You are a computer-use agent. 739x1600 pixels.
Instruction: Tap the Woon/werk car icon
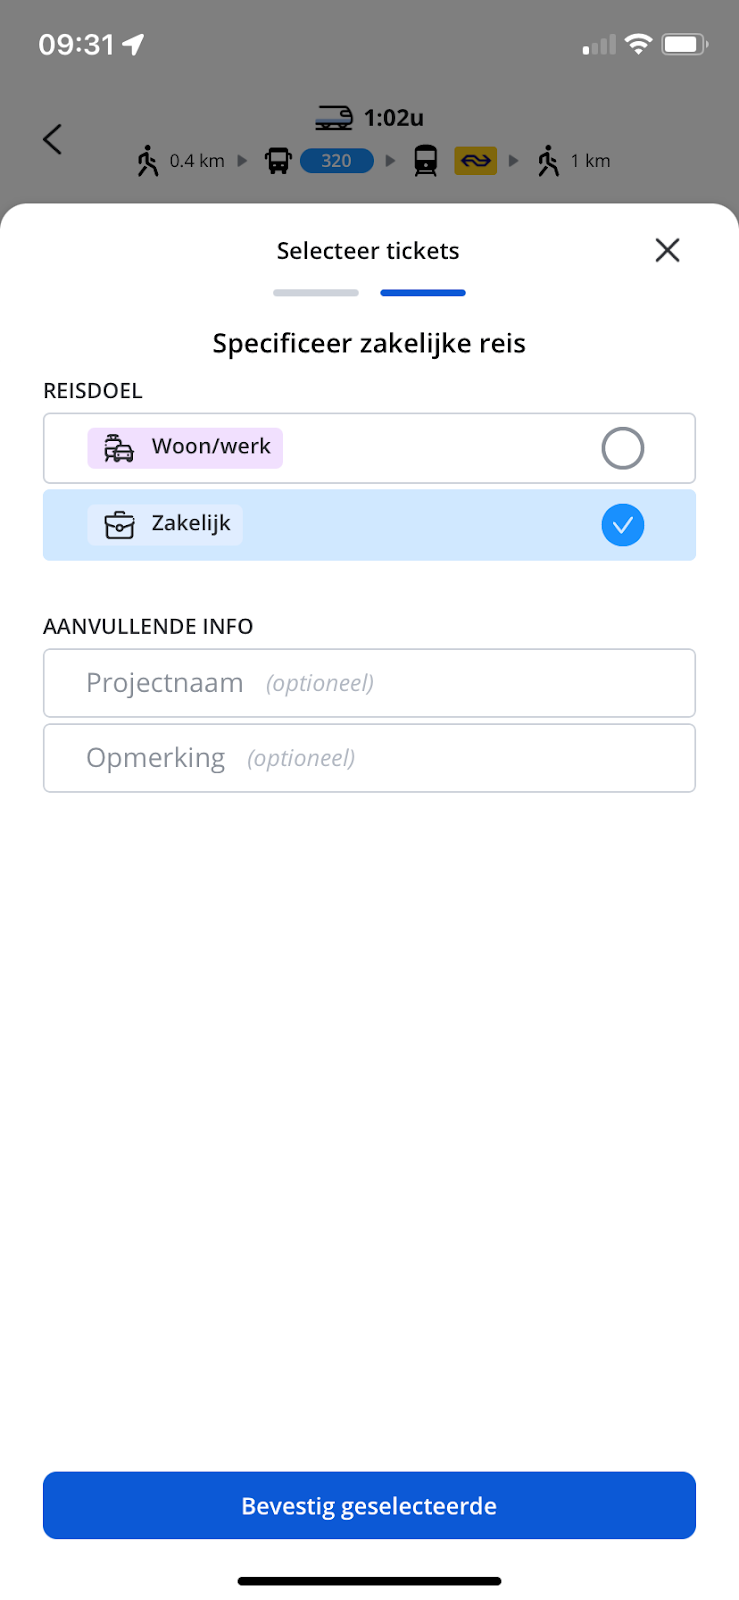point(119,448)
